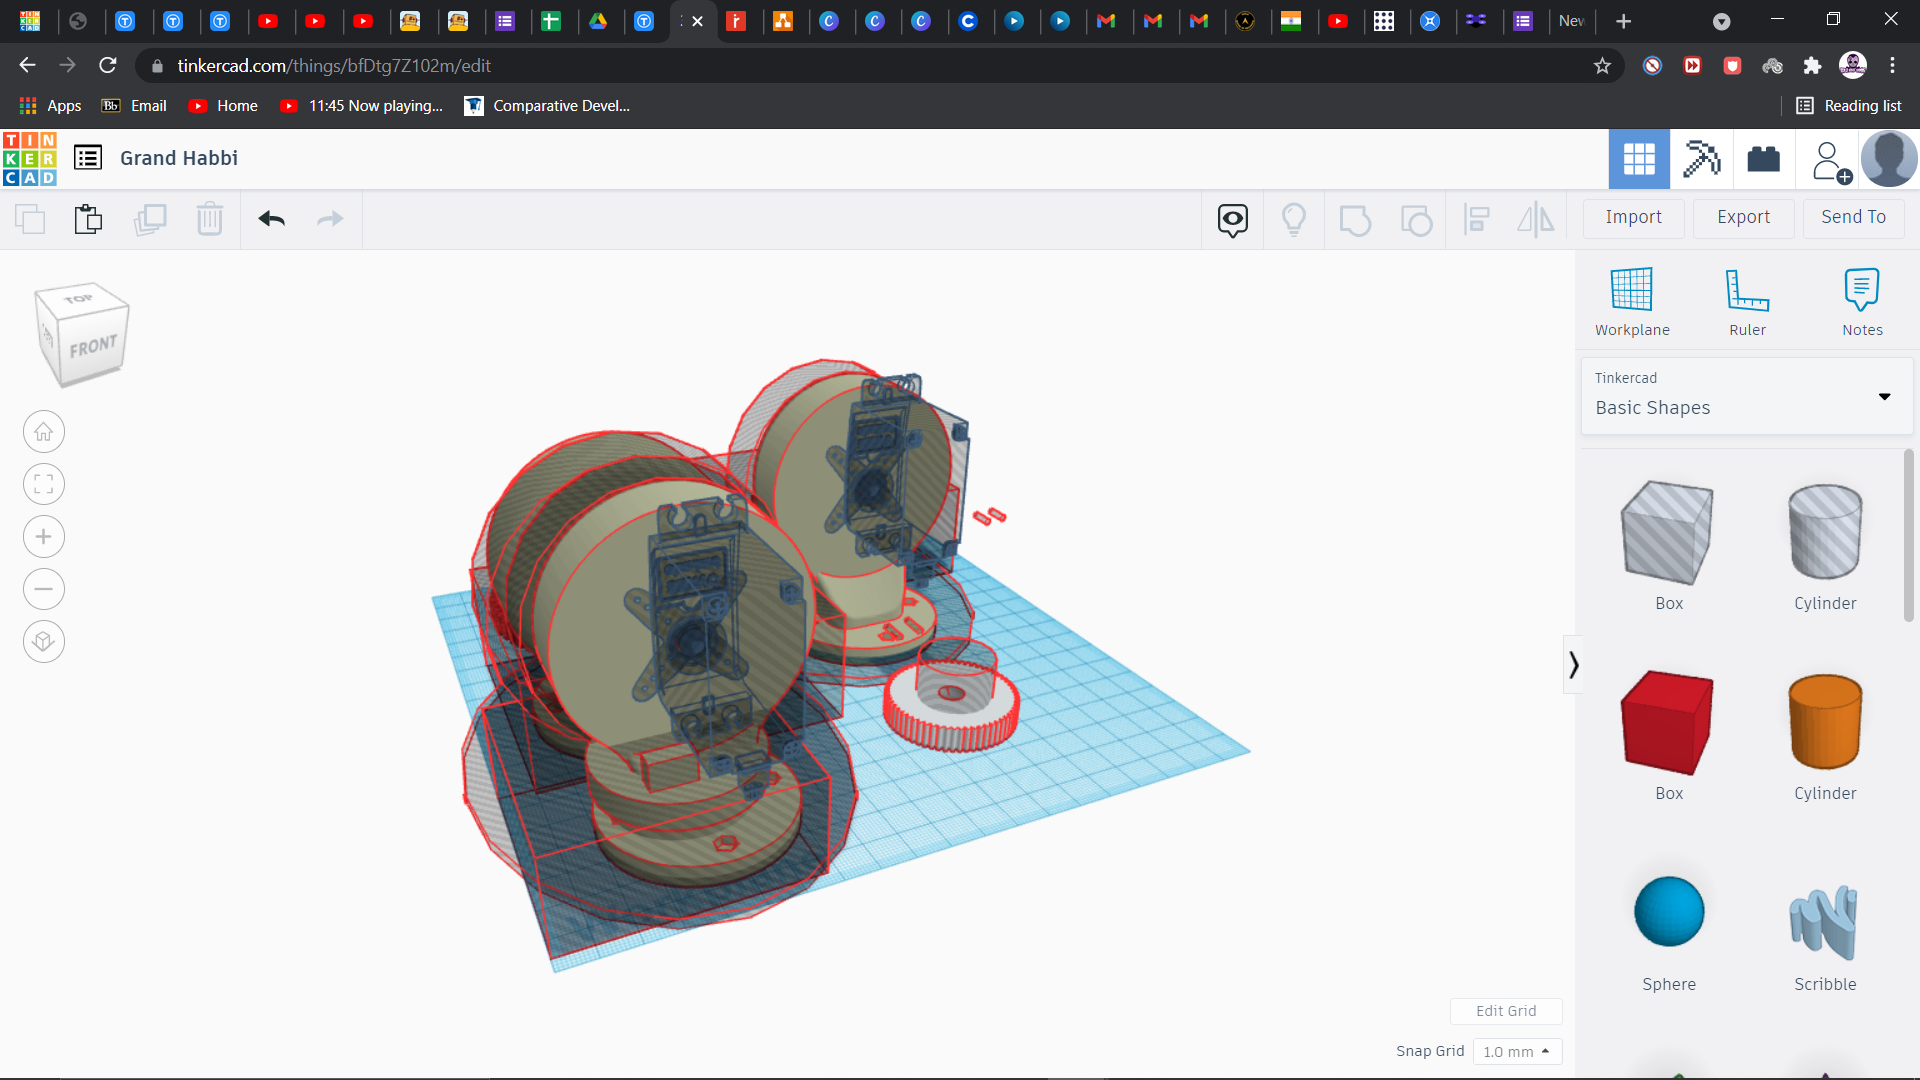Click the Edit Grid button
Image resolution: width=1920 pixels, height=1080 pixels.
pyautogui.click(x=1506, y=1011)
